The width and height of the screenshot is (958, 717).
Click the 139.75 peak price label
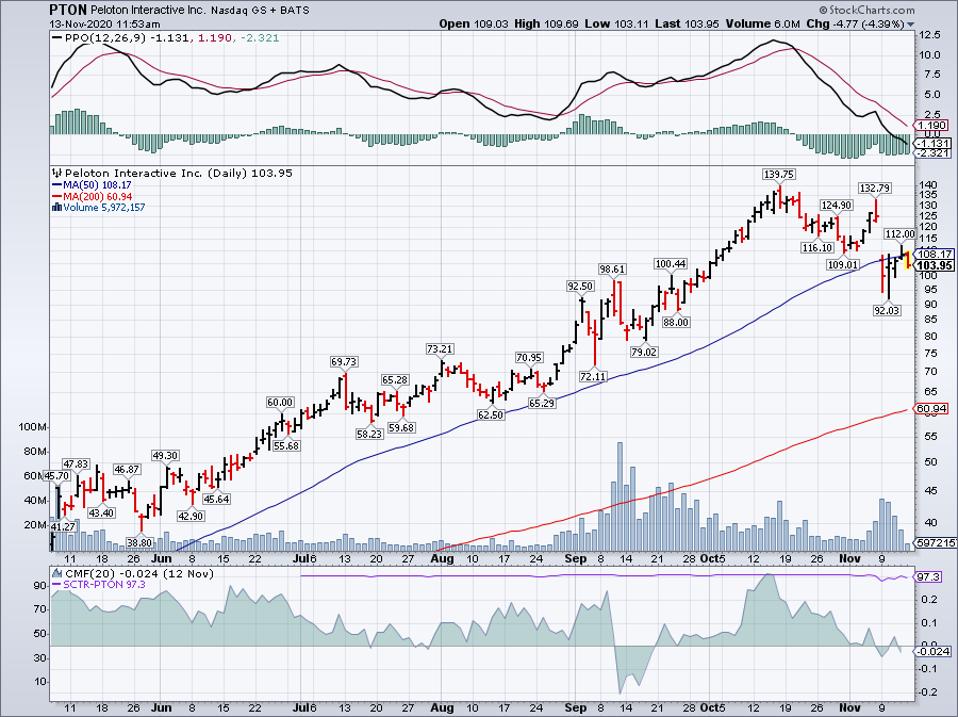tap(778, 175)
